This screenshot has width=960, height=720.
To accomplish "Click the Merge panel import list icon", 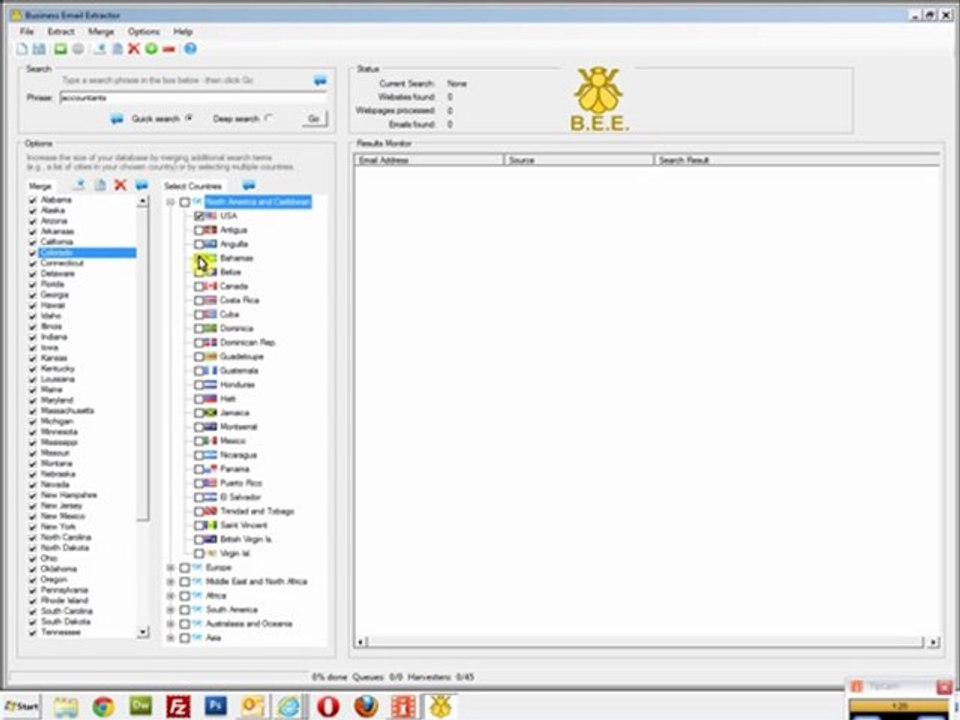I will [x=79, y=185].
